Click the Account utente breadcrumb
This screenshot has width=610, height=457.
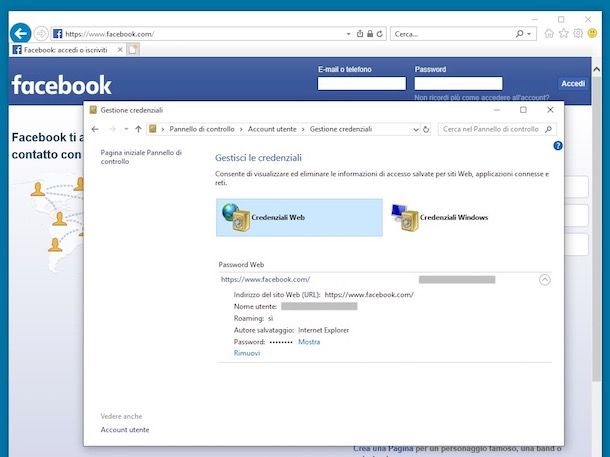pyautogui.click(x=272, y=129)
